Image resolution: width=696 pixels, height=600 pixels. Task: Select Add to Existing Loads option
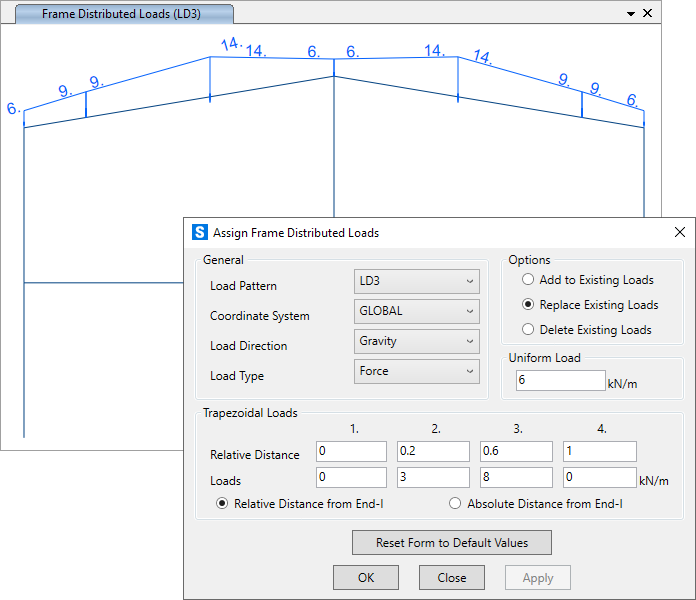(x=528, y=280)
